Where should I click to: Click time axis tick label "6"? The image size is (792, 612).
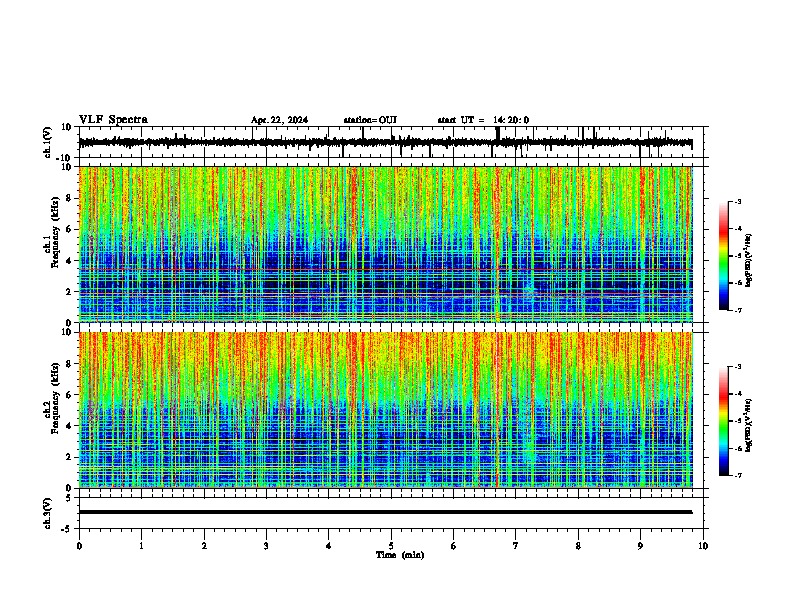pos(453,546)
